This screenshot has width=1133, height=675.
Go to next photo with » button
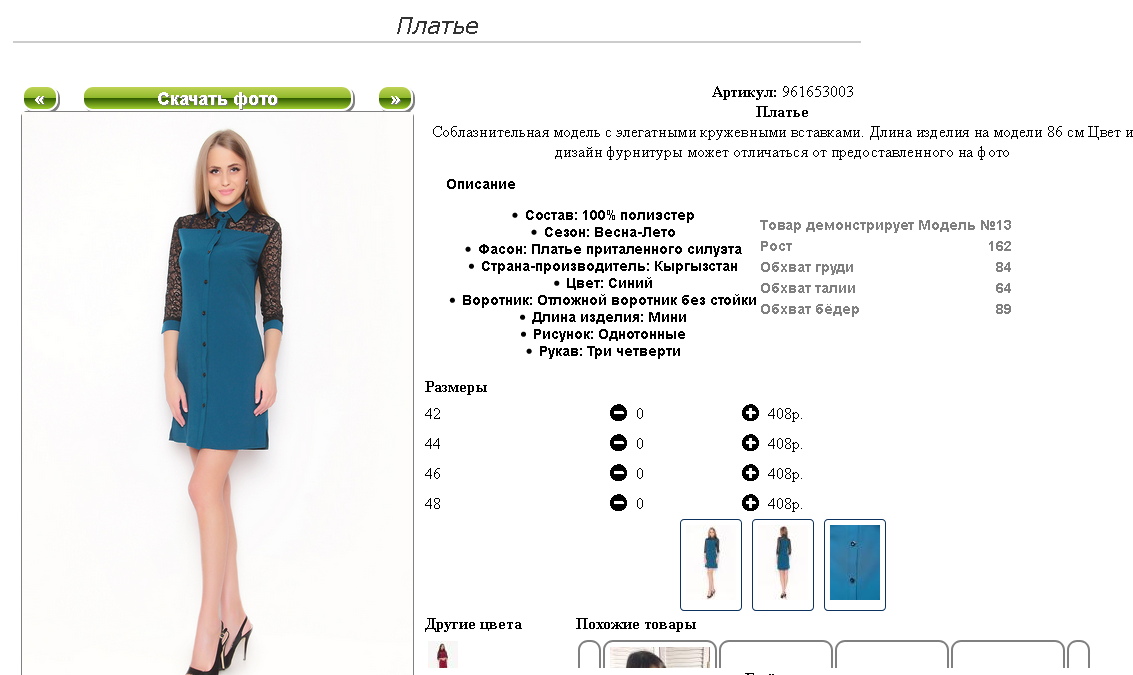click(x=395, y=99)
